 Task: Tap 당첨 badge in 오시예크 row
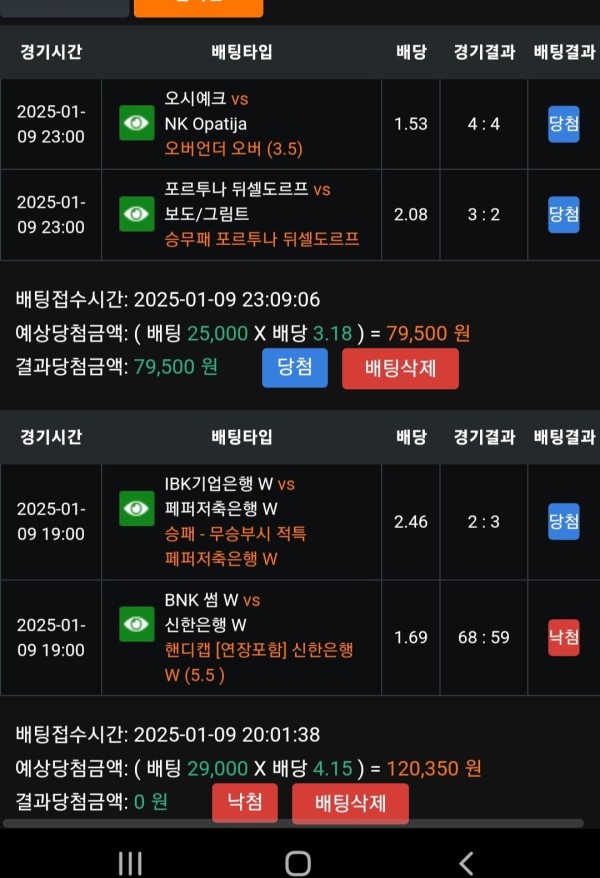(x=564, y=124)
